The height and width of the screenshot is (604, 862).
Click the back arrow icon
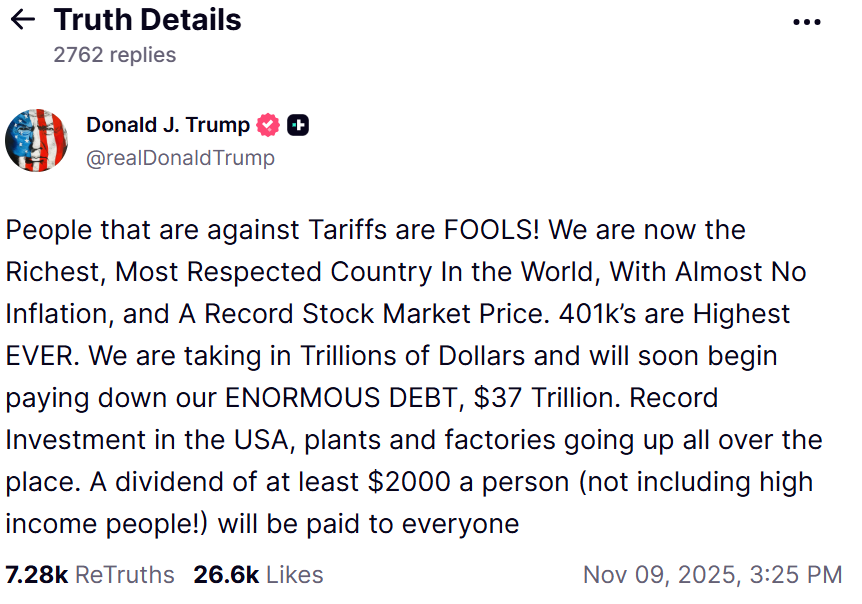(x=22, y=20)
